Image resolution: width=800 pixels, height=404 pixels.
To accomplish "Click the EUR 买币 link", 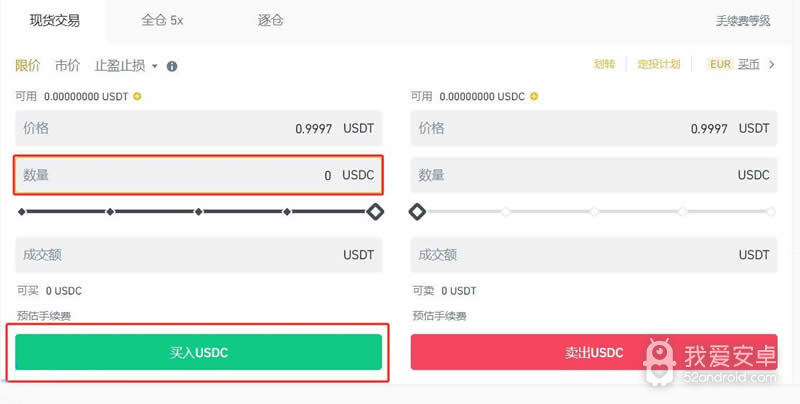I will (x=735, y=64).
